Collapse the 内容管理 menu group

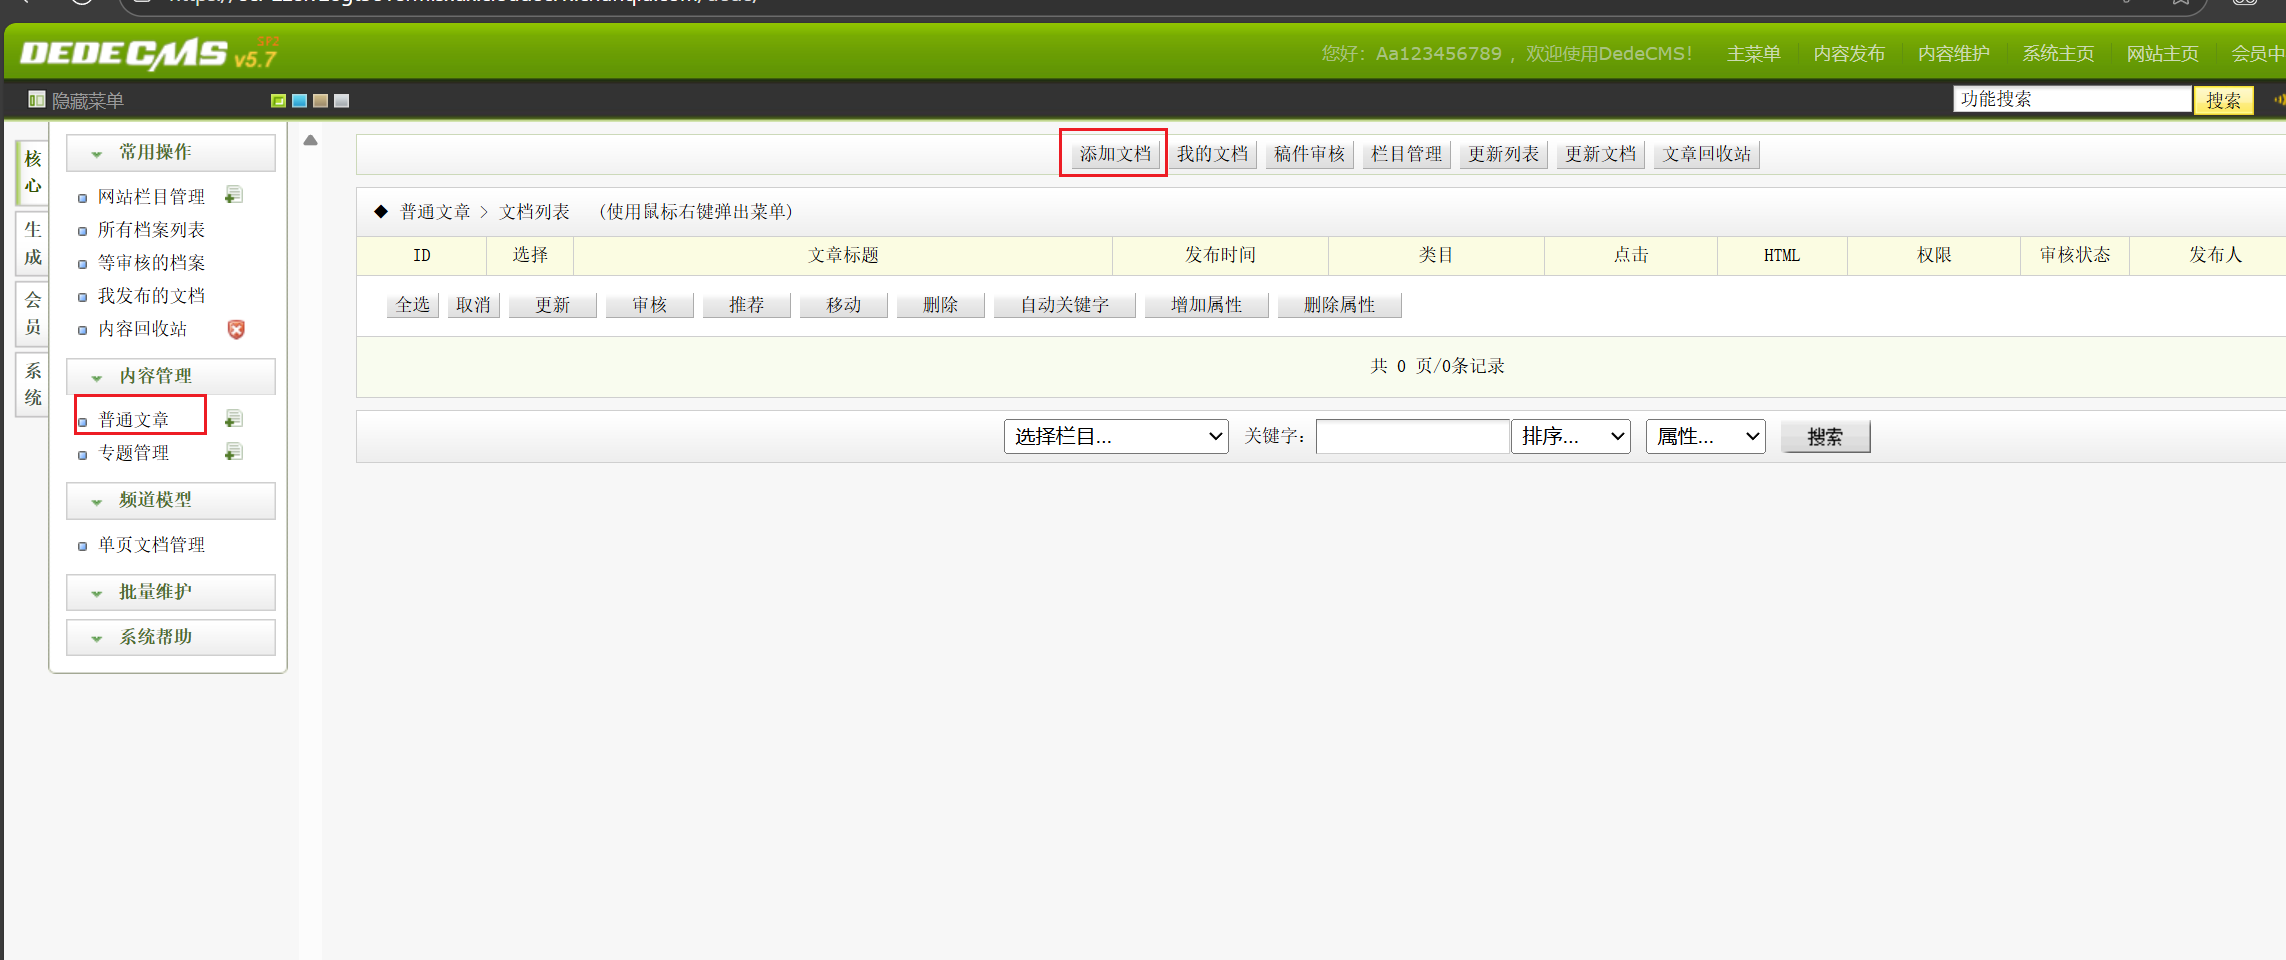(x=170, y=377)
